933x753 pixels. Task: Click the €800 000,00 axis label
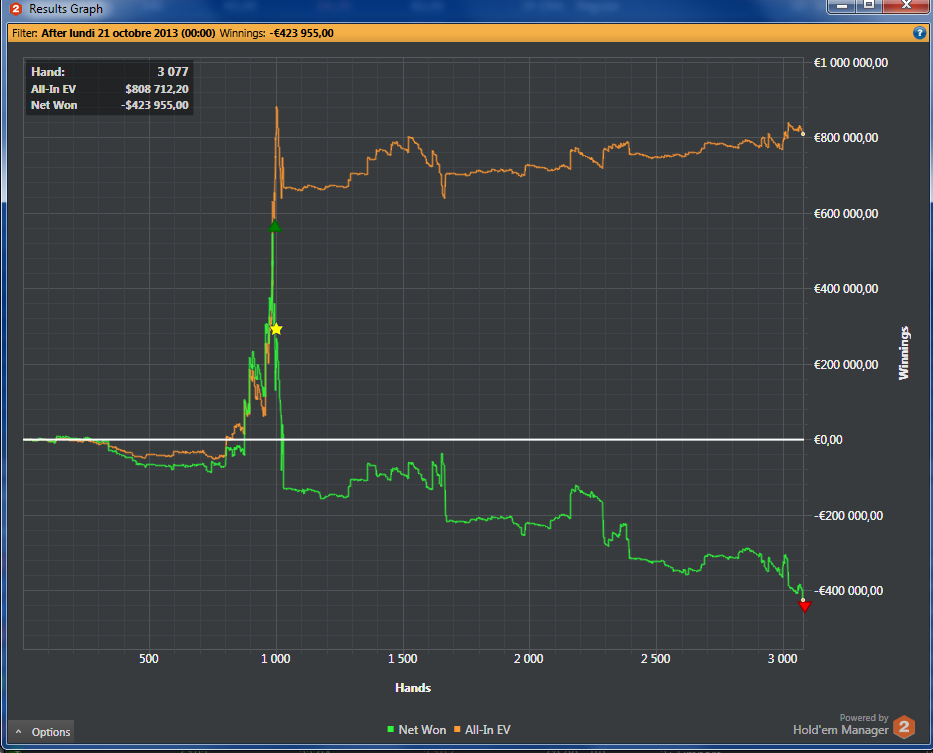(x=846, y=138)
